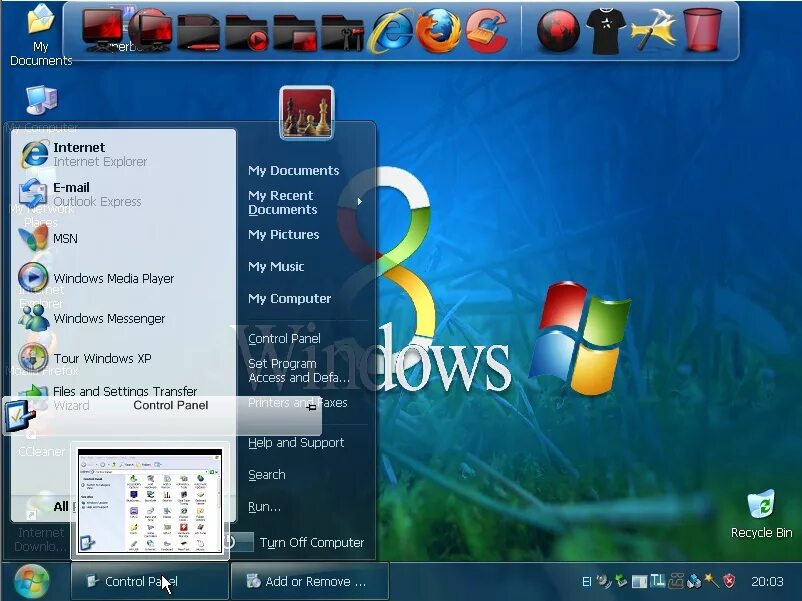This screenshot has height=601, width=802.
Task: Open the dock folder with red pen
Action: [x=198, y=32]
